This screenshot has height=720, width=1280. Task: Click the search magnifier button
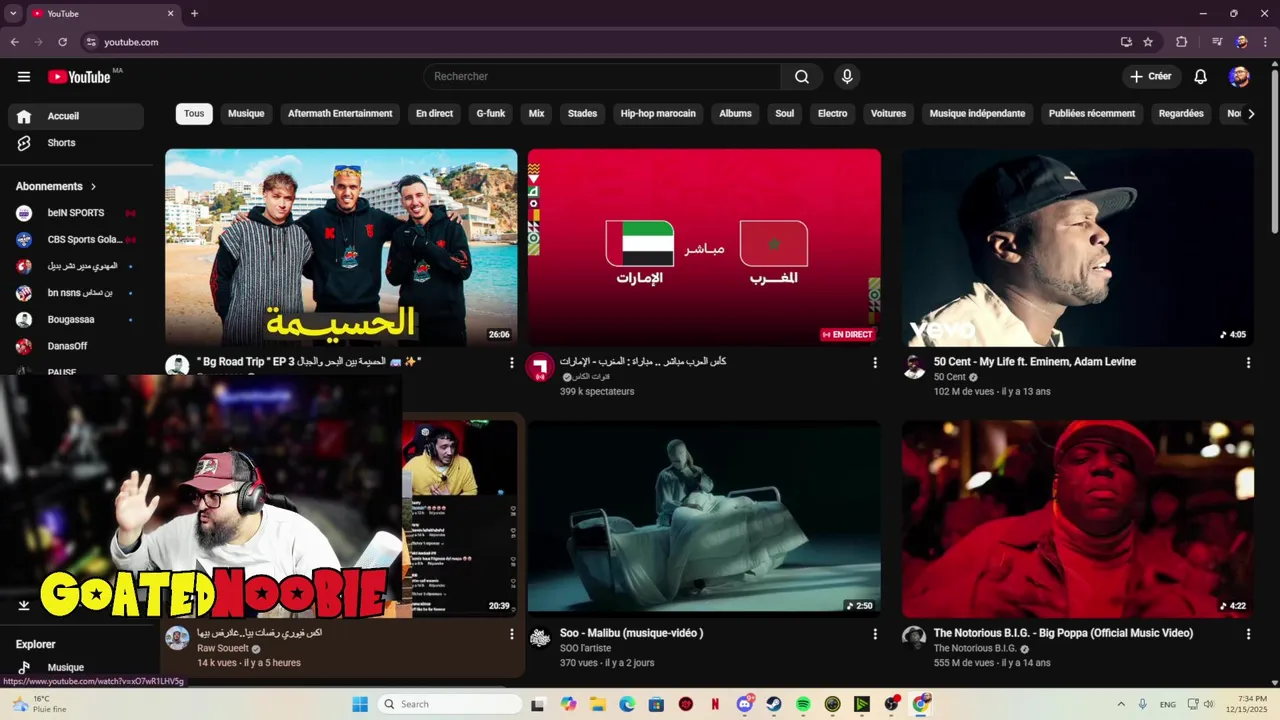point(802,77)
